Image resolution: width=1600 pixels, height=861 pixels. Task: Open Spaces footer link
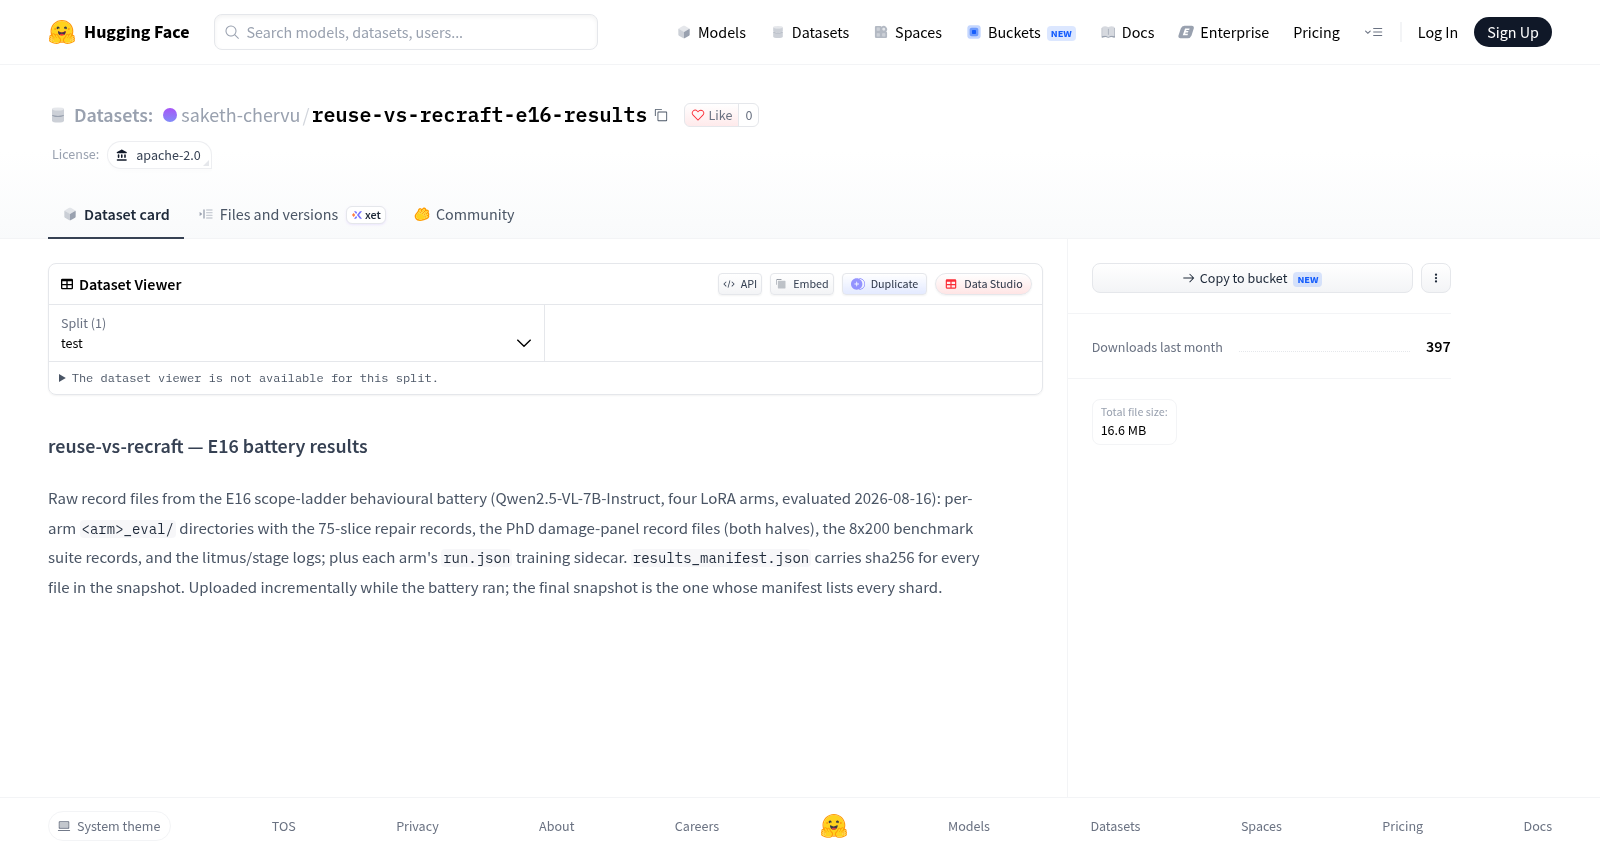coord(1261,826)
